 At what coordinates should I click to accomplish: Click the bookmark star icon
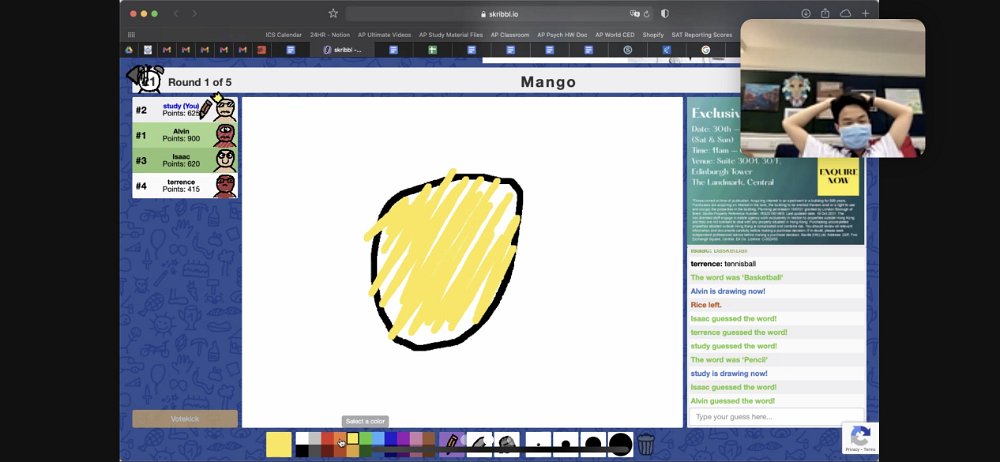[x=333, y=13]
